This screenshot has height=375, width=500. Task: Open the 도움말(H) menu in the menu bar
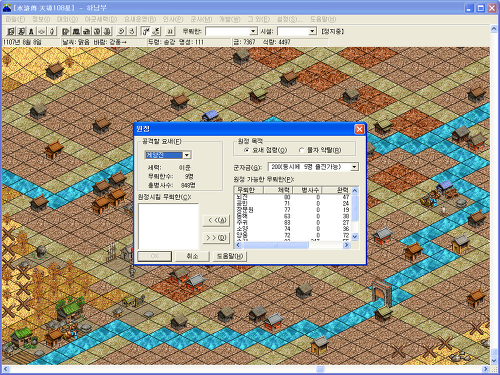pyautogui.click(x=323, y=19)
